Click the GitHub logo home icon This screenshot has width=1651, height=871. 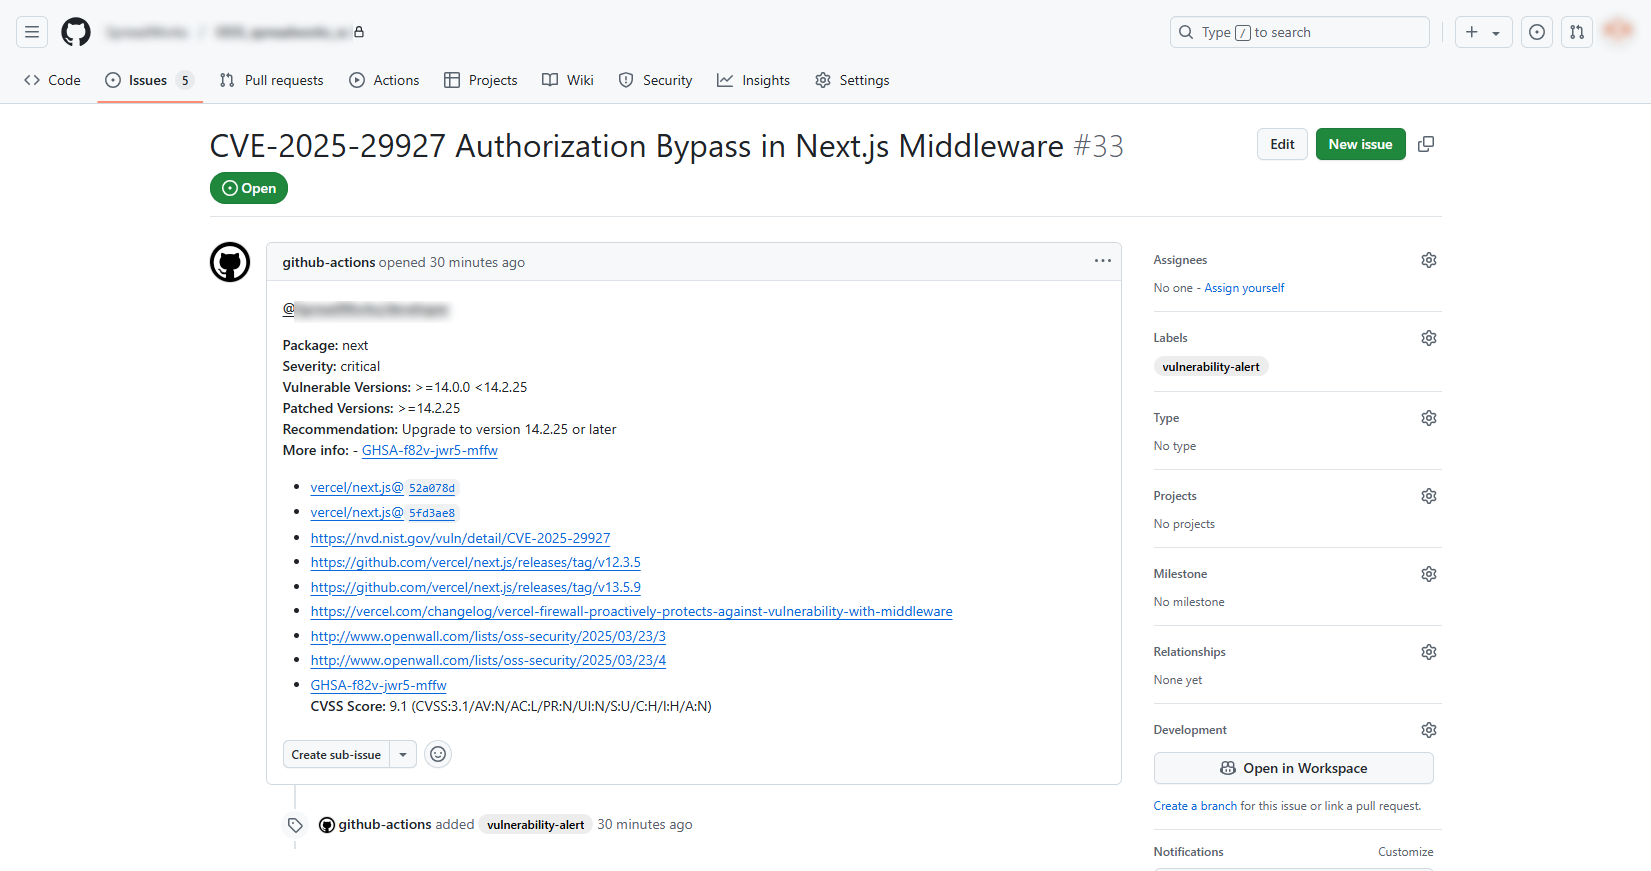click(76, 32)
